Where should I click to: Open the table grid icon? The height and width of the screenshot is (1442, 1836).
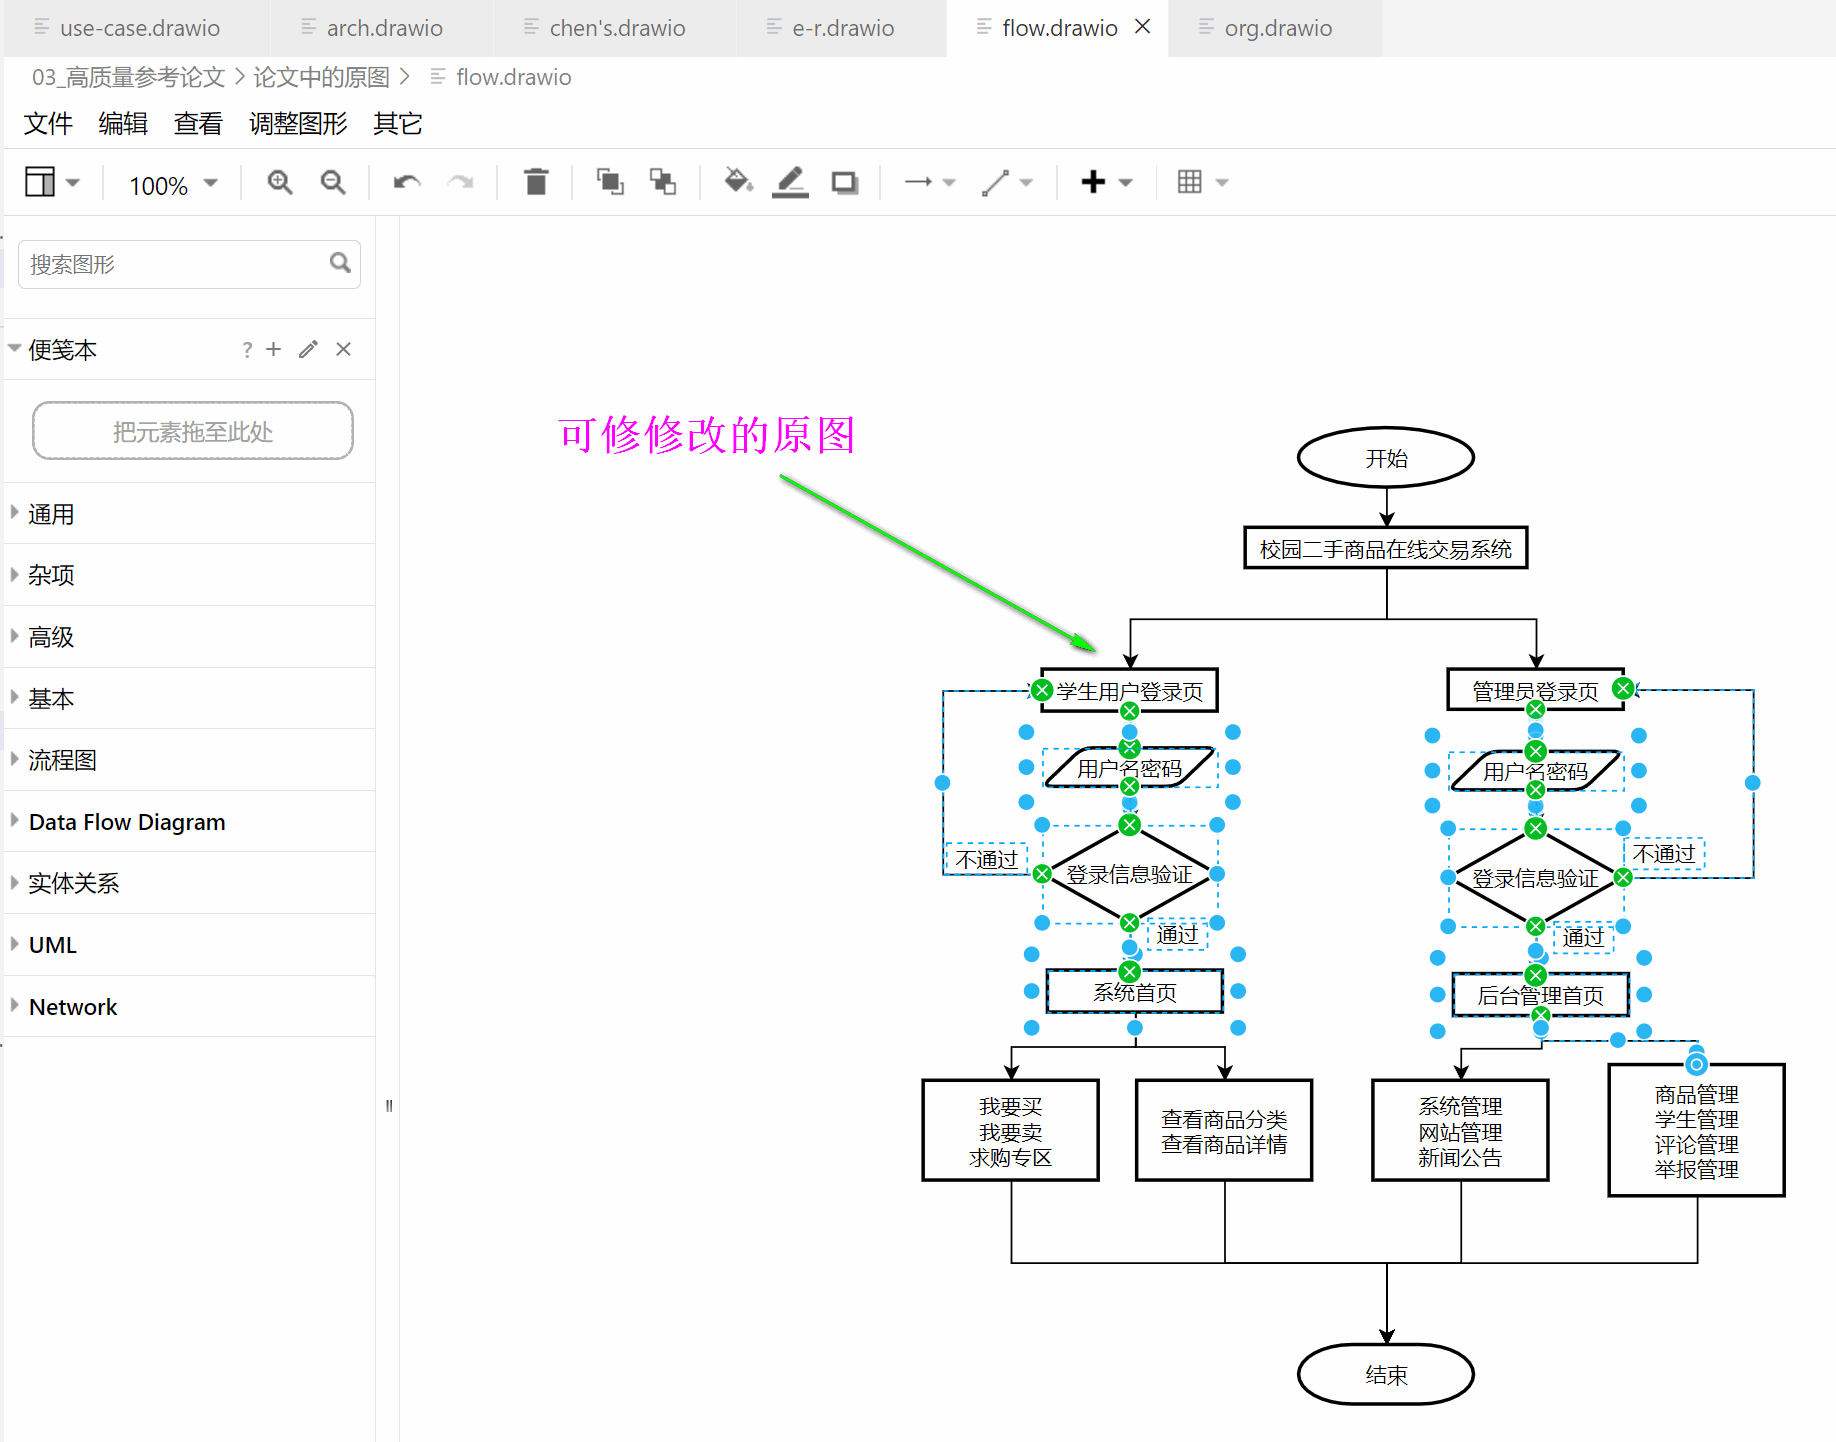[x=1190, y=182]
